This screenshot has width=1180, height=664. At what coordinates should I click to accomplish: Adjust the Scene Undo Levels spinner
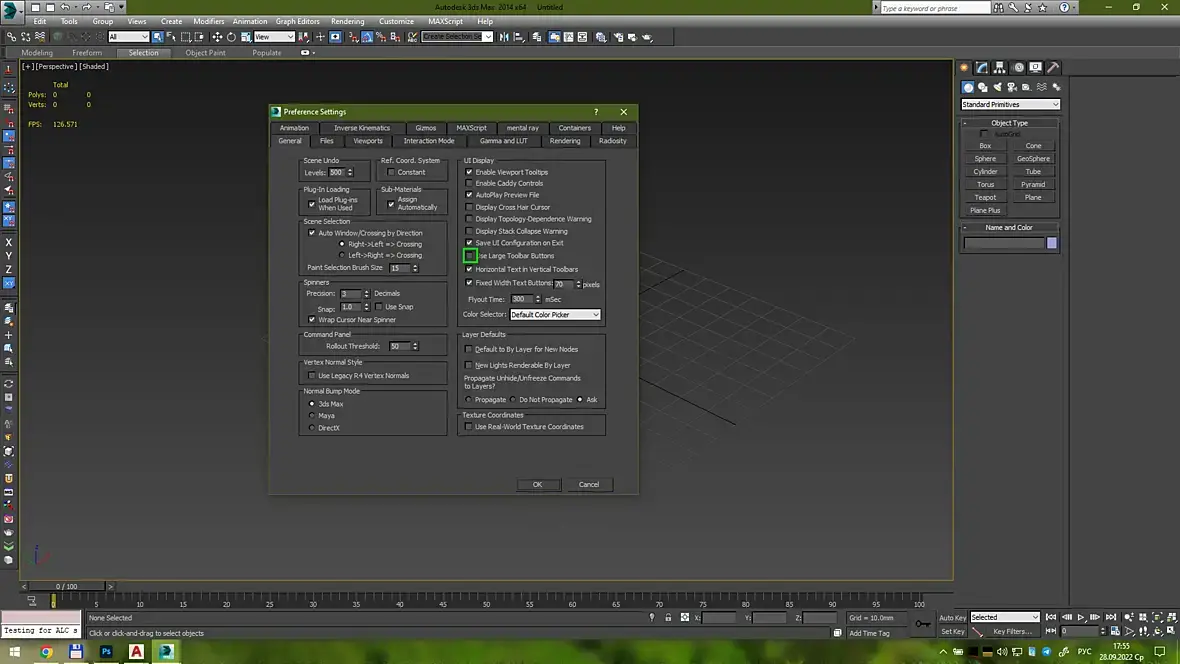(350, 172)
